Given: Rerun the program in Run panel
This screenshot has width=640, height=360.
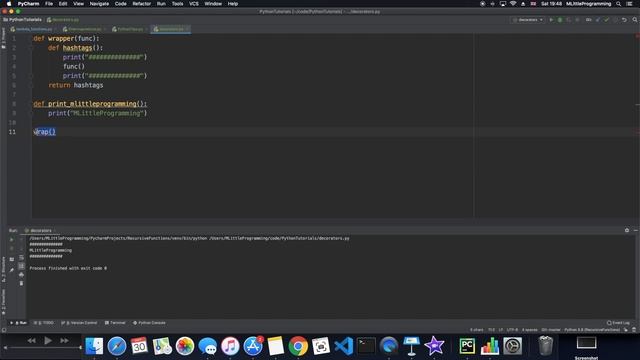Looking at the screenshot, I should (x=11, y=240).
